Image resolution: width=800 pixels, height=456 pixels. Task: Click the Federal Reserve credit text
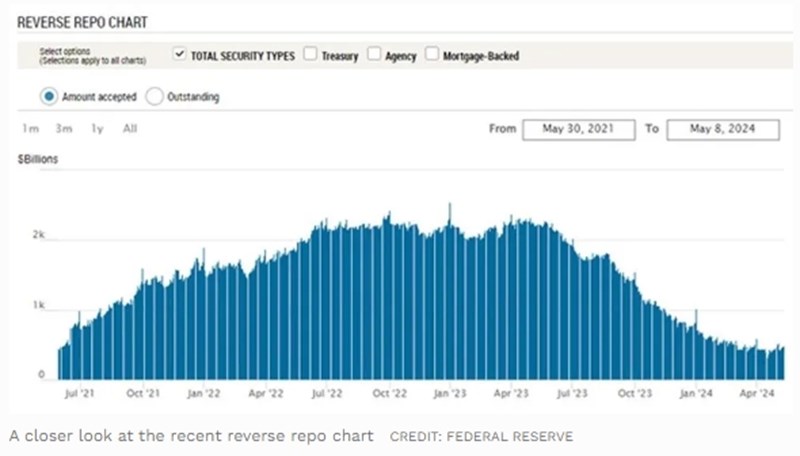482,436
